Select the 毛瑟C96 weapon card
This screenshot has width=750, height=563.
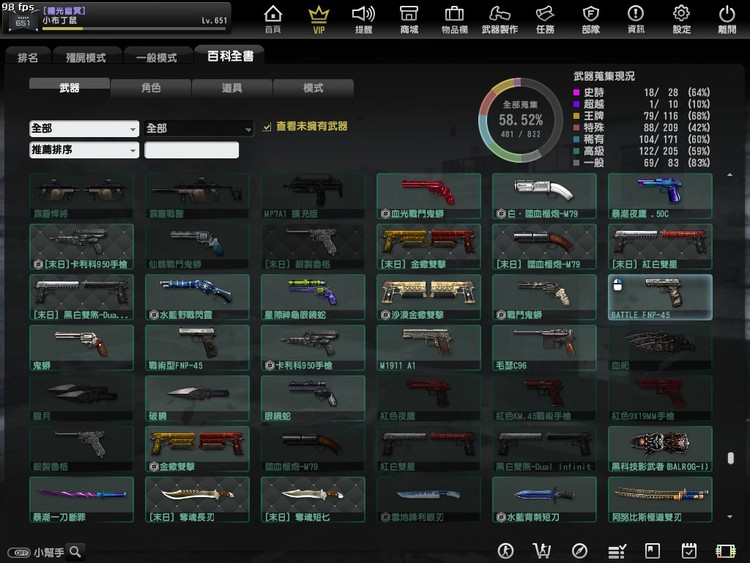click(x=544, y=348)
